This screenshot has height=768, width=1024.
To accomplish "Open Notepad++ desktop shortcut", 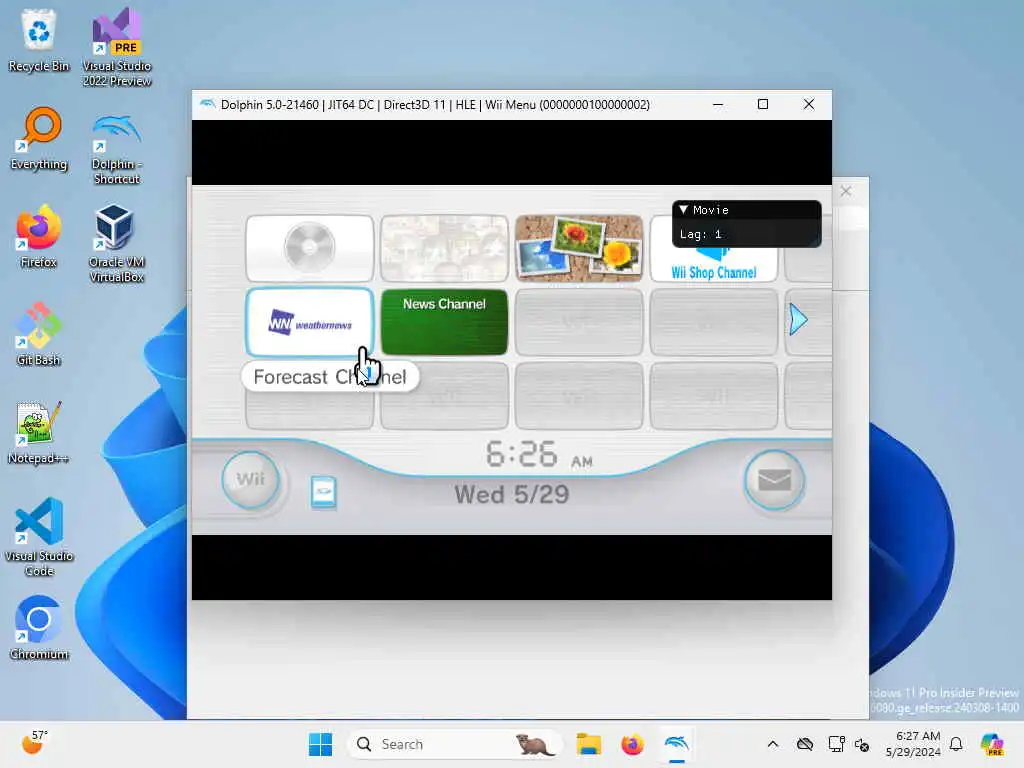I will click(39, 432).
